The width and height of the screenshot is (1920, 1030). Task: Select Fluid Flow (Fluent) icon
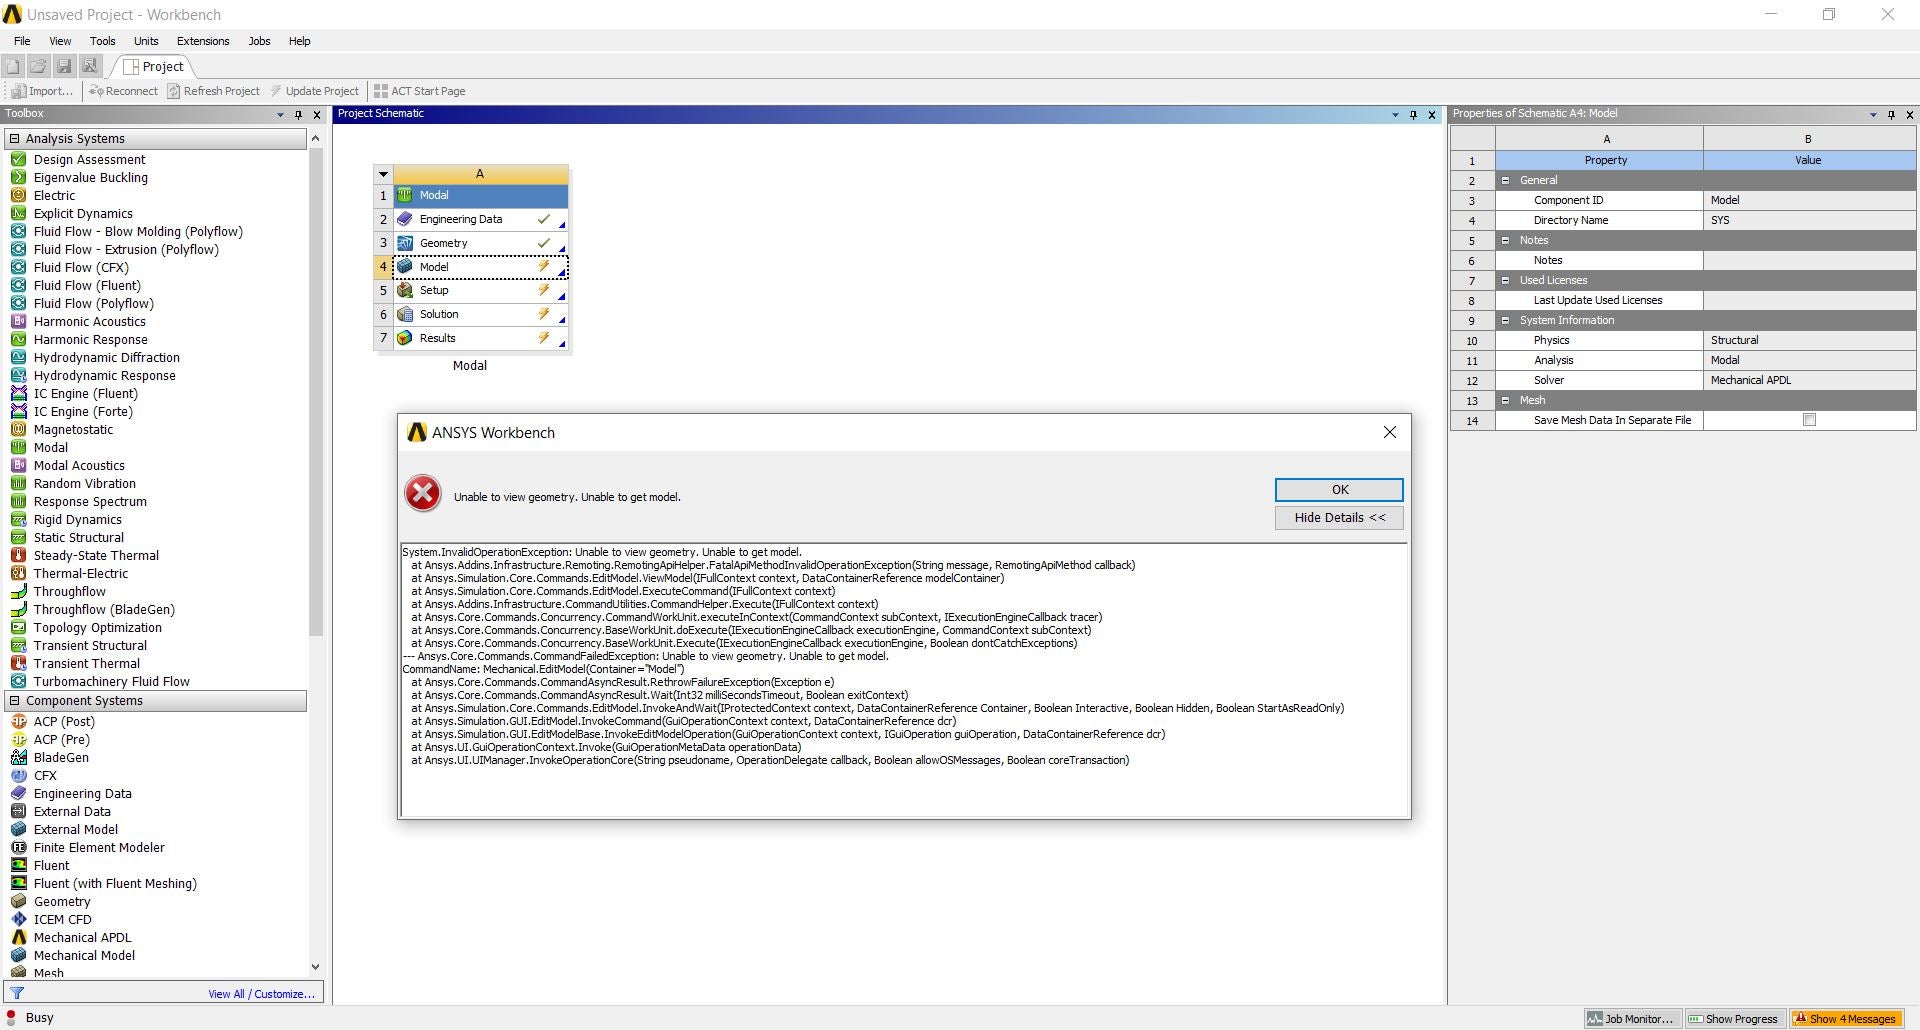coord(18,285)
